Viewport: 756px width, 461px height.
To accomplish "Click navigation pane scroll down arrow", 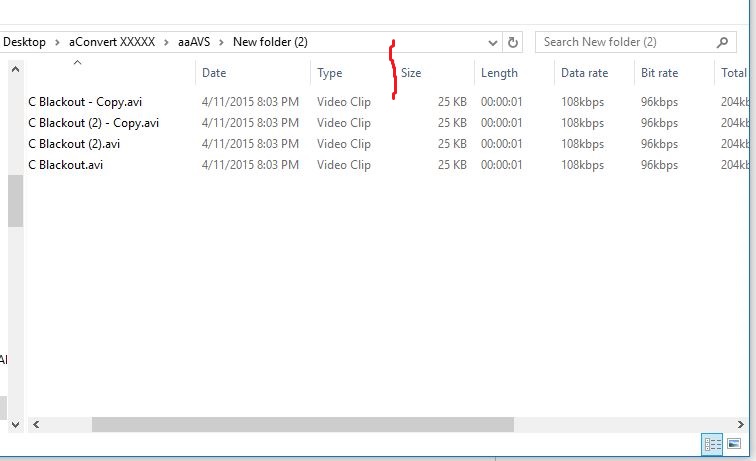I will [15, 424].
